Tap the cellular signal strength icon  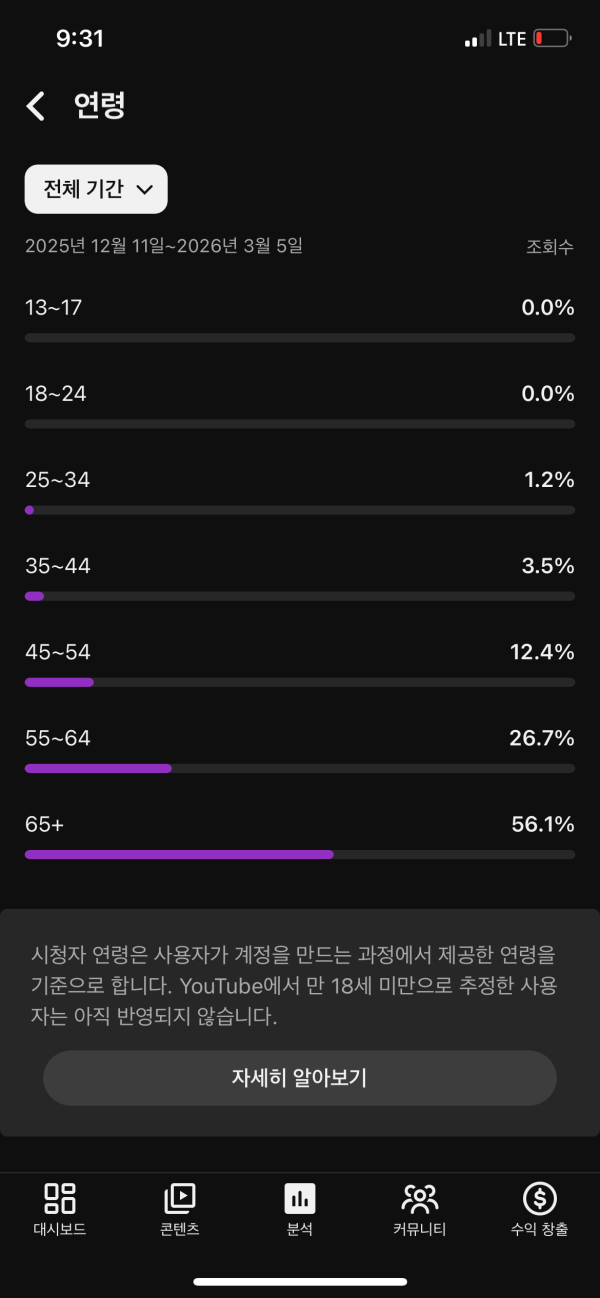pyautogui.click(x=477, y=40)
